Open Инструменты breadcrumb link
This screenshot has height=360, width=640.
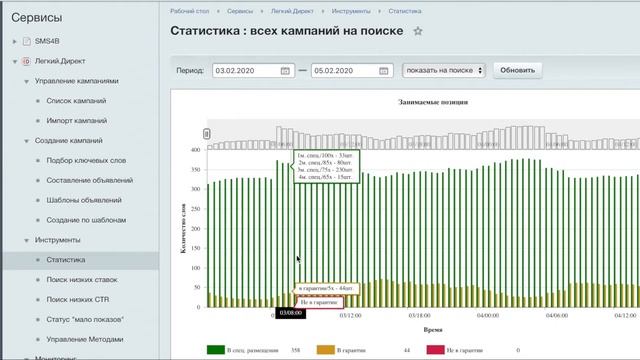(x=351, y=11)
